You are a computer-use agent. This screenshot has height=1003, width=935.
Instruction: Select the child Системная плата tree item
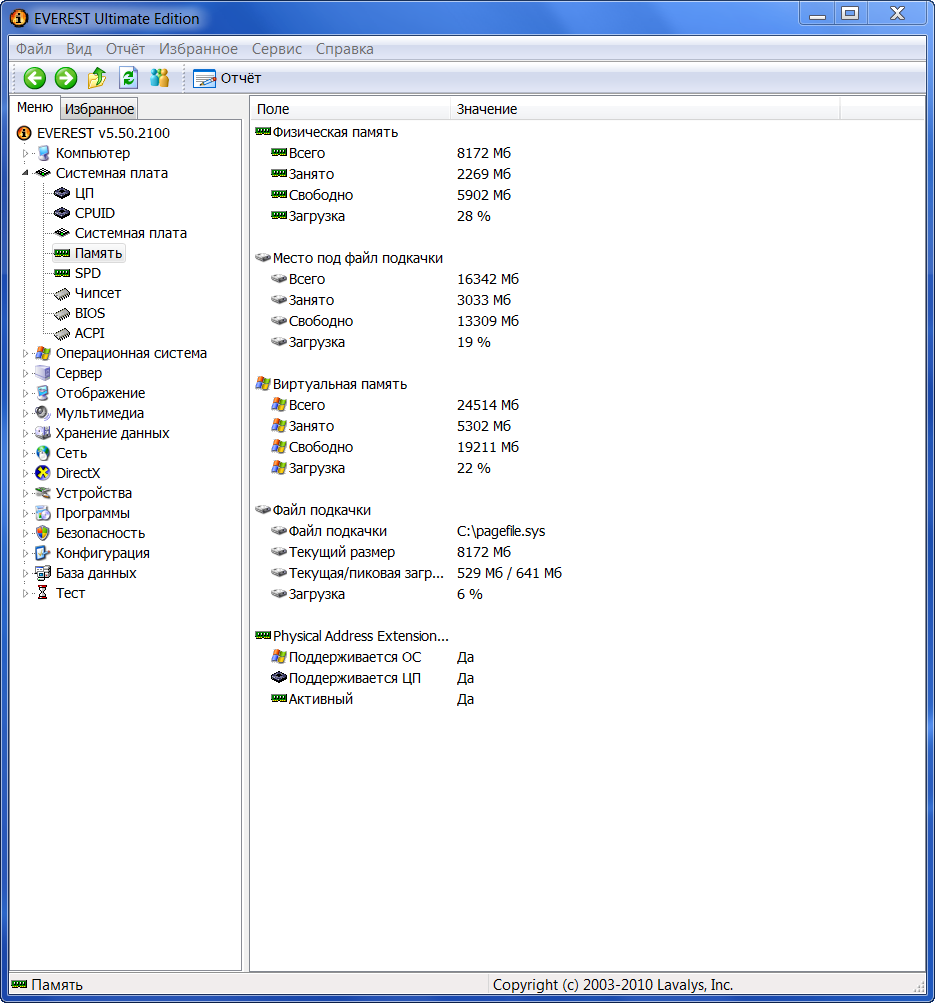click(130, 233)
